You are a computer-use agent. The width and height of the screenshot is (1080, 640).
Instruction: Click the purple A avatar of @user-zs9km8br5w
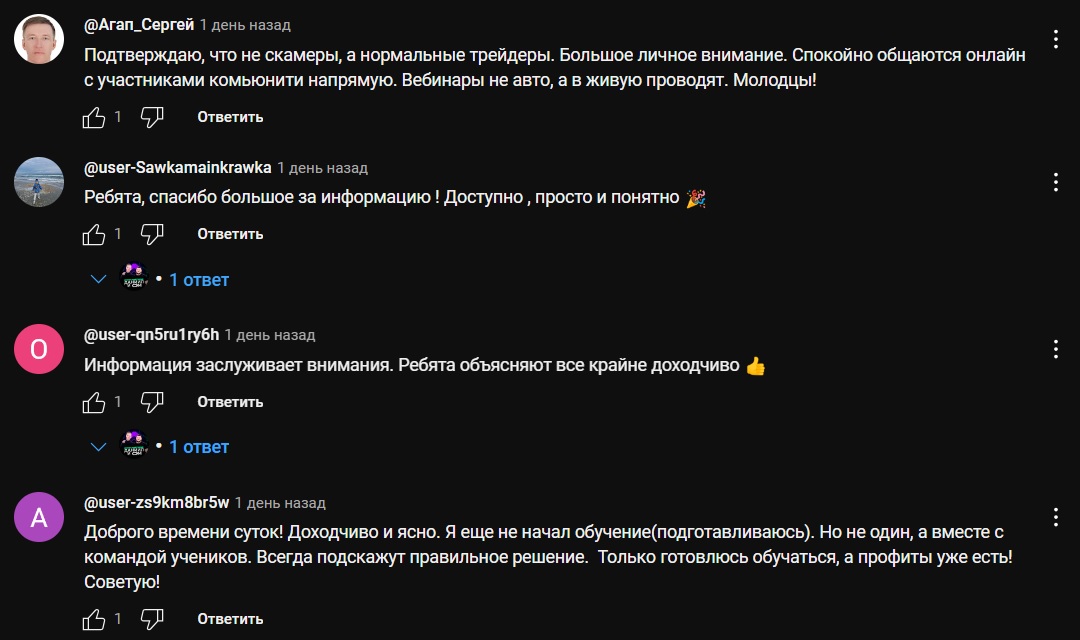[39, 517]
